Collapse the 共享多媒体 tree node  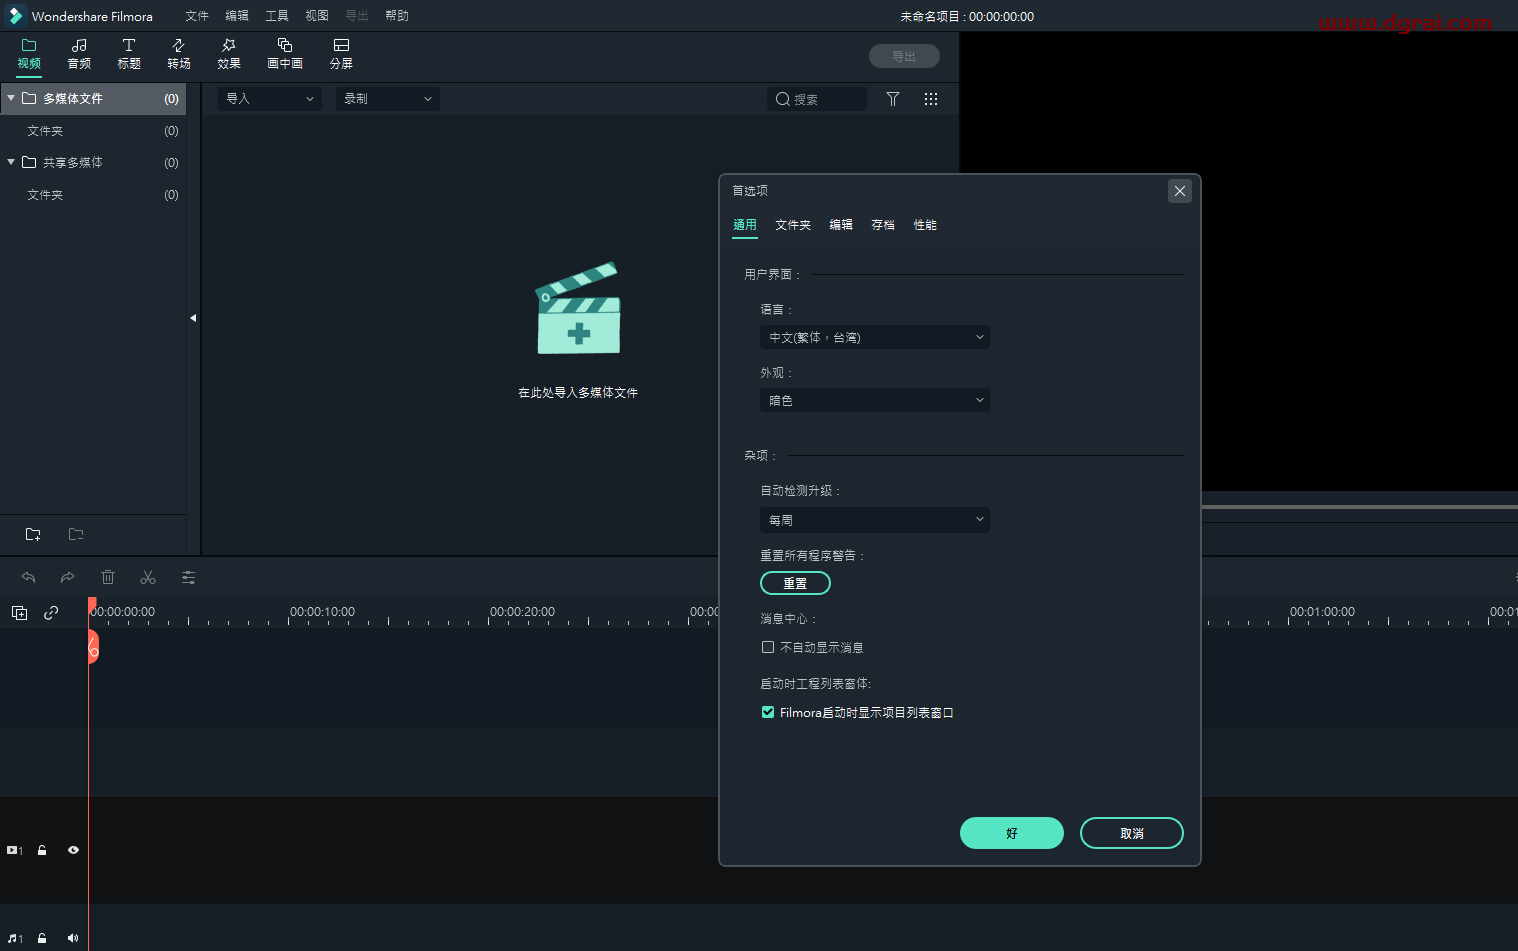click(11, 162)
